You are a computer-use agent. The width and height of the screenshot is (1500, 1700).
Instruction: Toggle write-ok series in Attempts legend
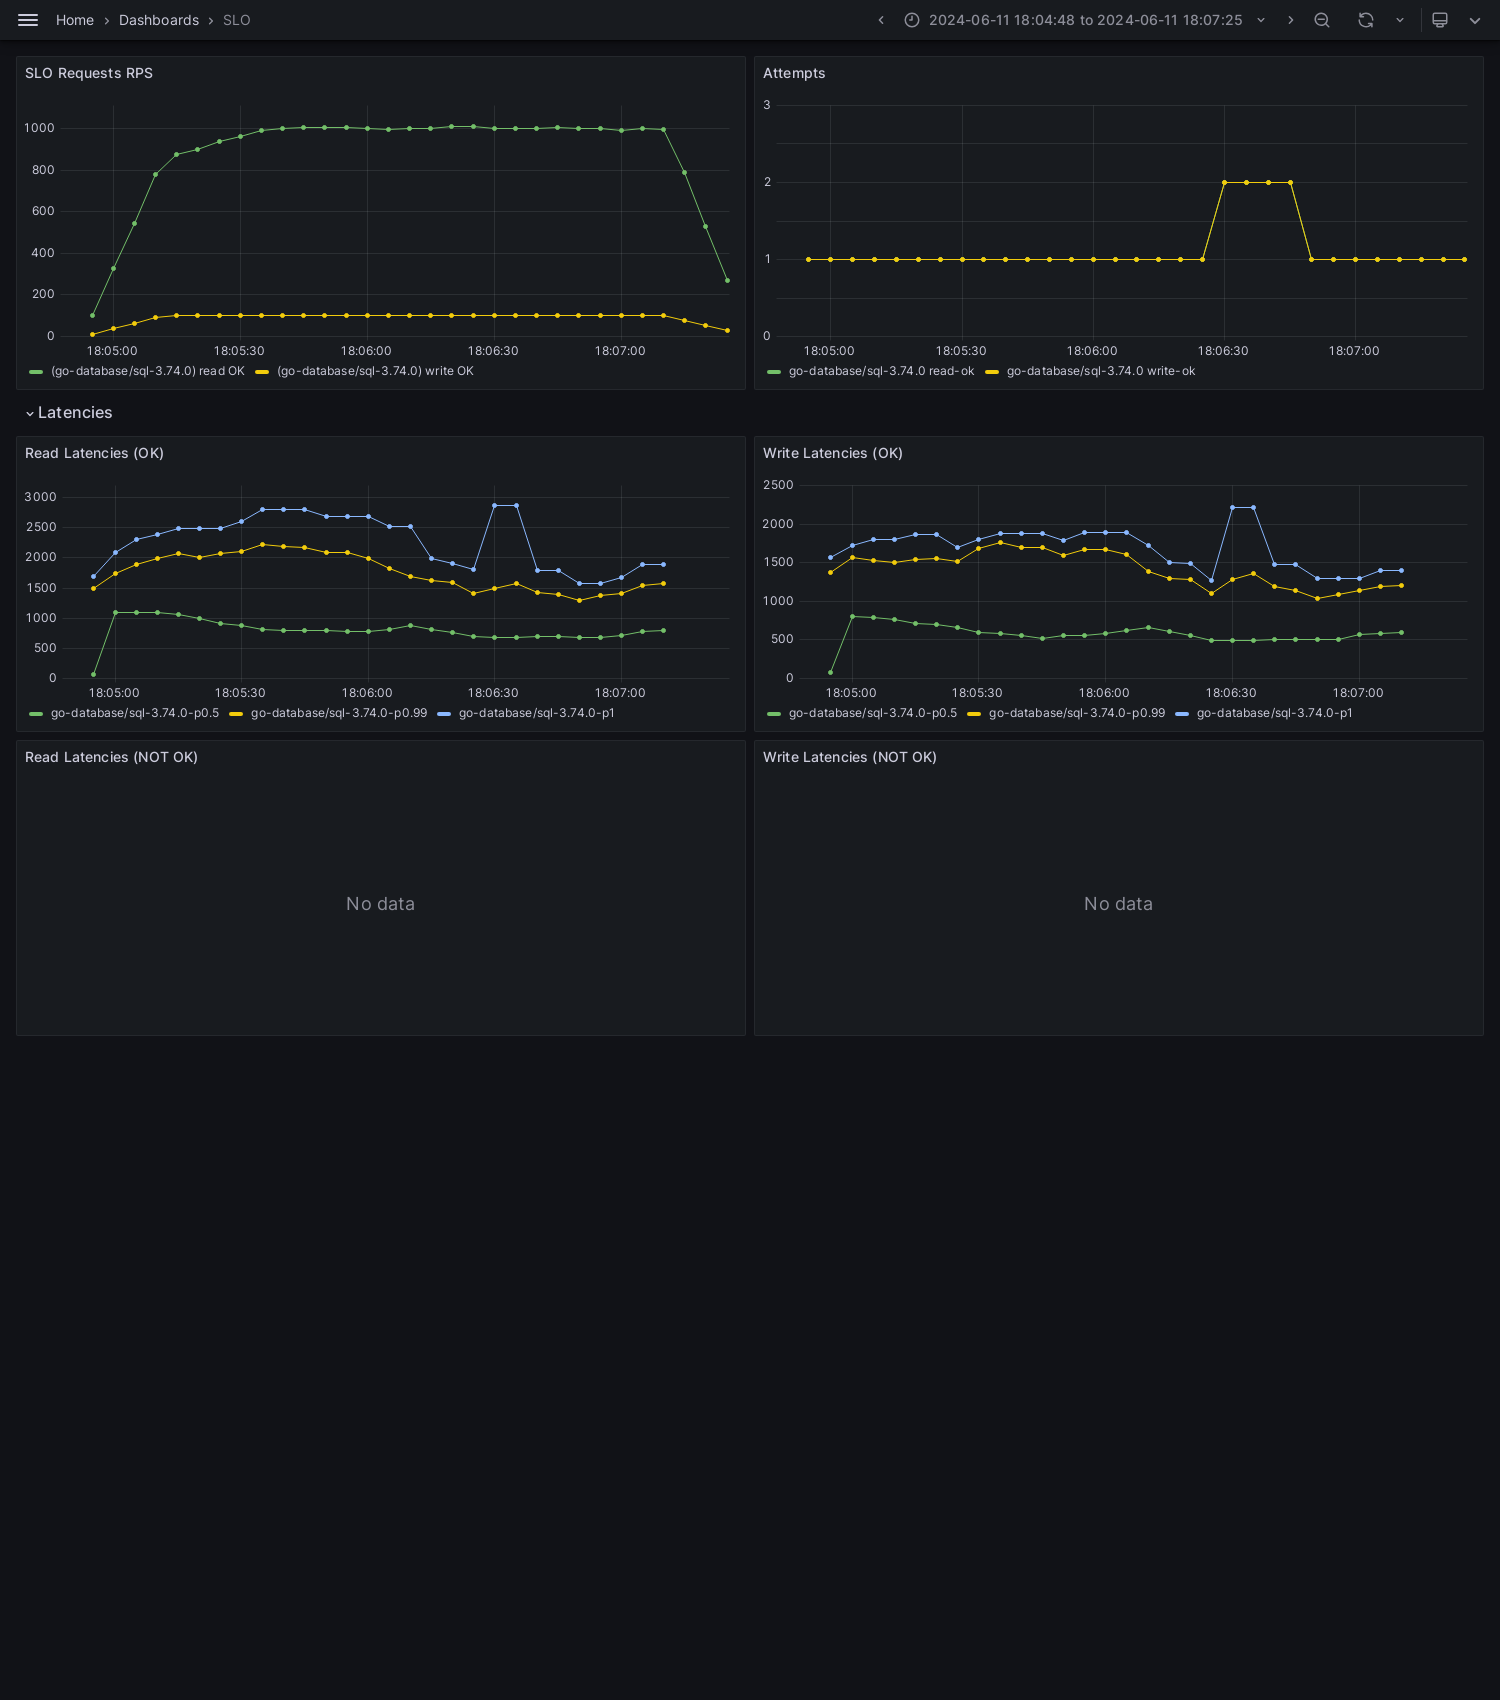(x=1101, y=371)
